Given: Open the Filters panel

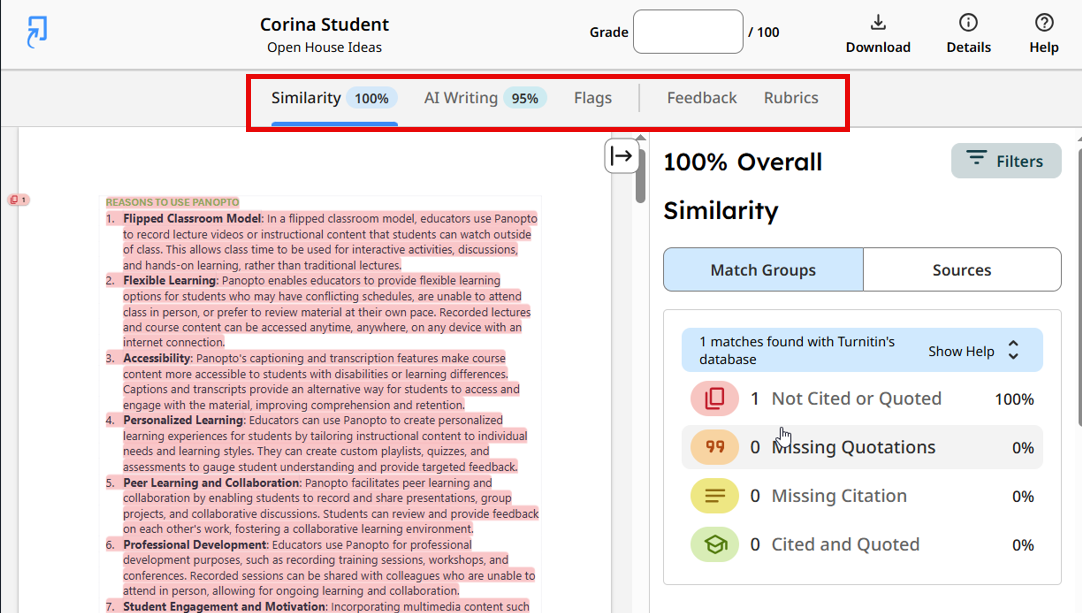Looking at the screenshot, I should pyautogui.click(x=1006, y=161).
